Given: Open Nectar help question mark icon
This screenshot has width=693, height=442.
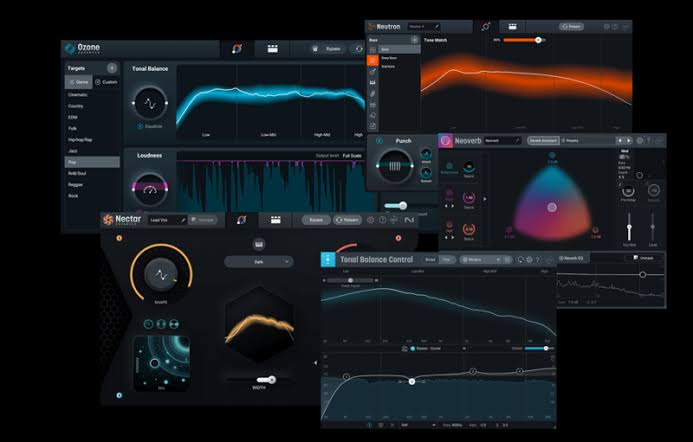Looking at the screenshot, I should point(382,220).
